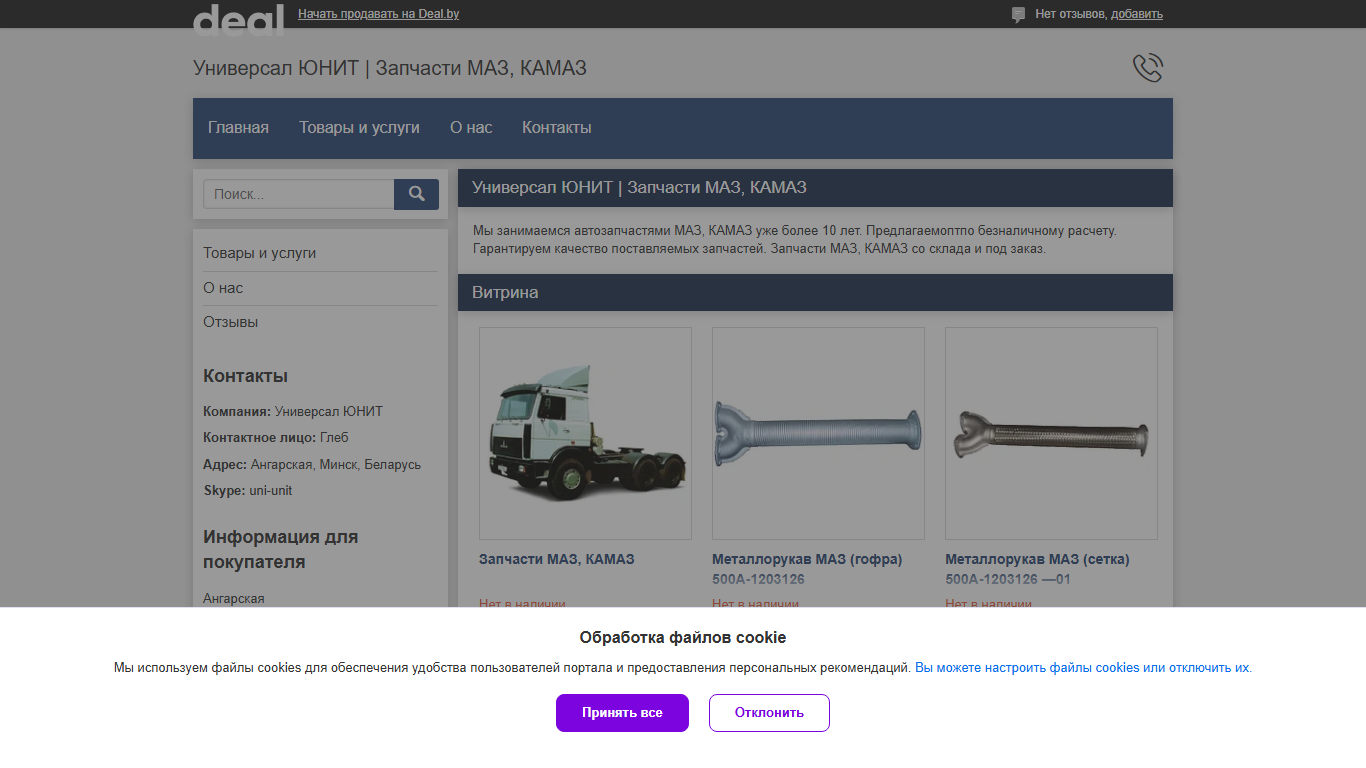The image size is (1366, 768).
Task: Open sidebar link Отзывы
Action: tap(231, 322)
